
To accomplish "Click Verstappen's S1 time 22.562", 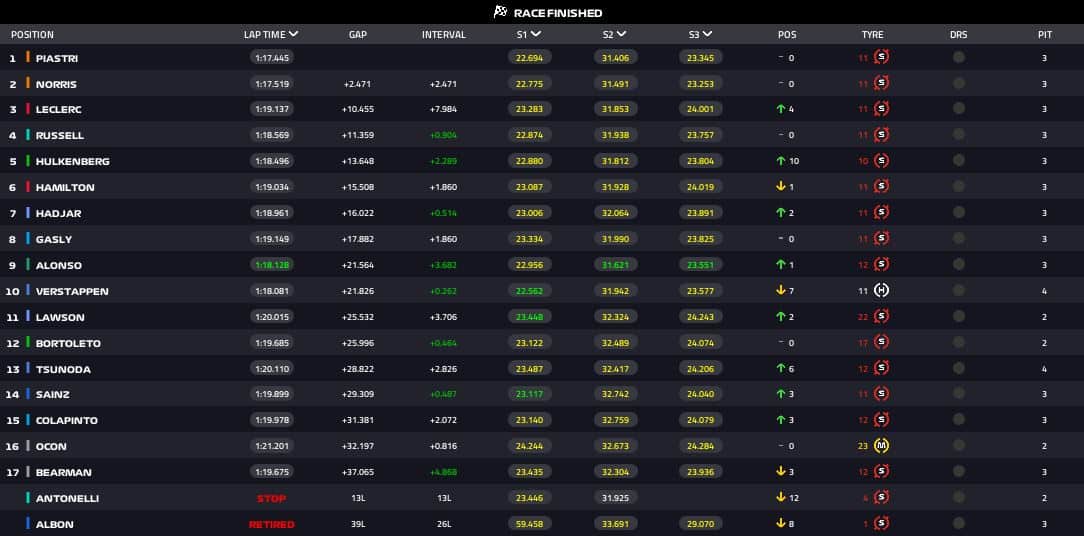I will click(x=530, y=290).
